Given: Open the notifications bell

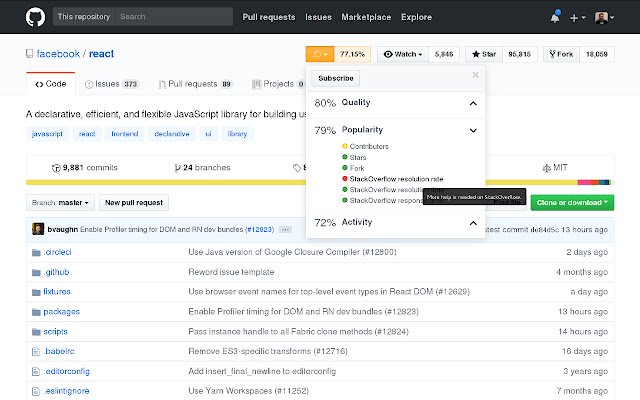Looking at the screenshot, I should click(555, 17).
